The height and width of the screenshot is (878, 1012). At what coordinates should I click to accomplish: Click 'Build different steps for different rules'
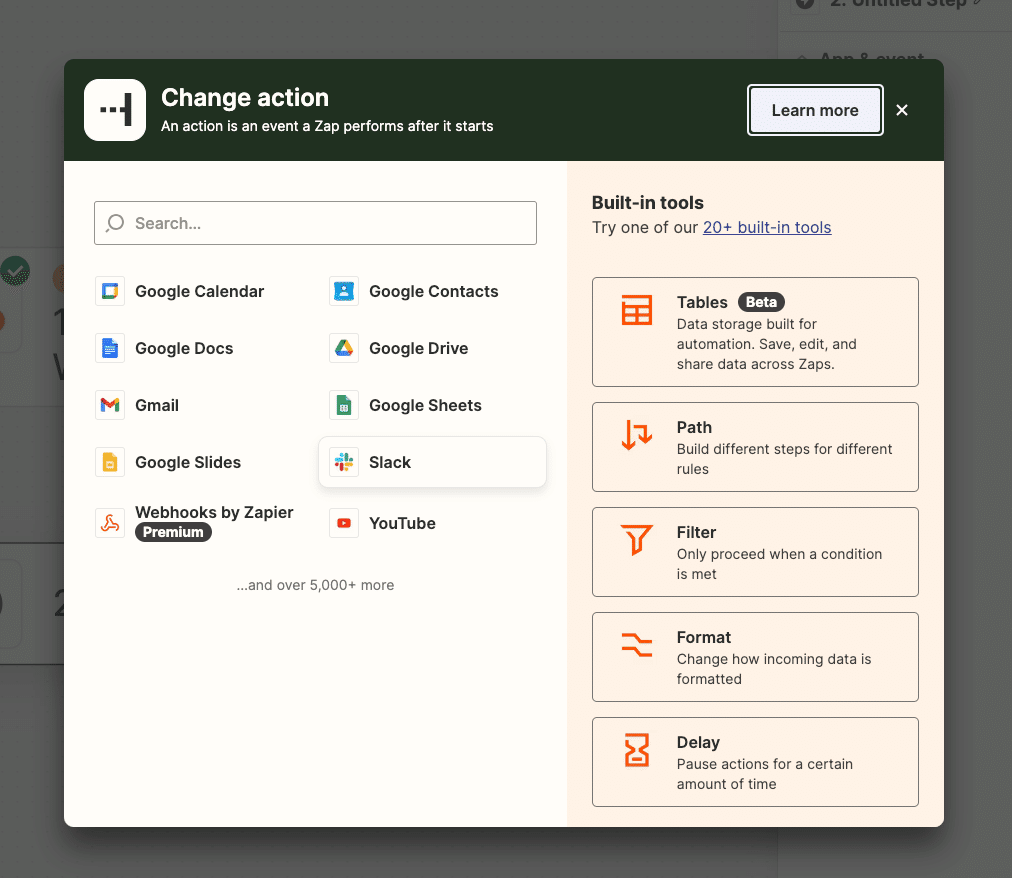[784, 459]
